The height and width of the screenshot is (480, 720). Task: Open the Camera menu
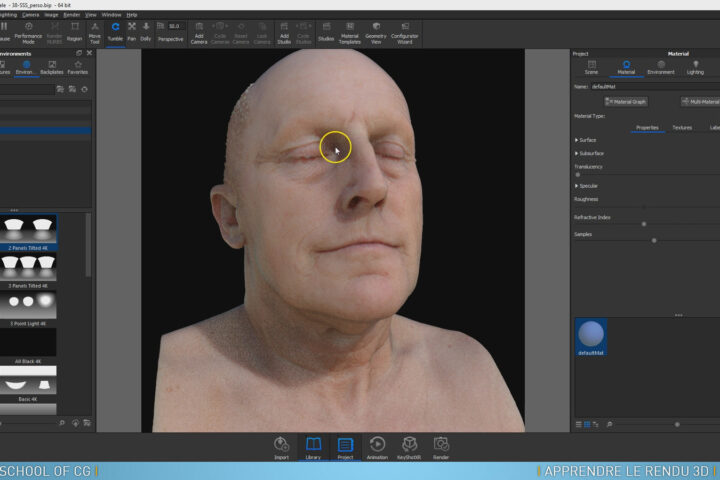coord(31,15)
